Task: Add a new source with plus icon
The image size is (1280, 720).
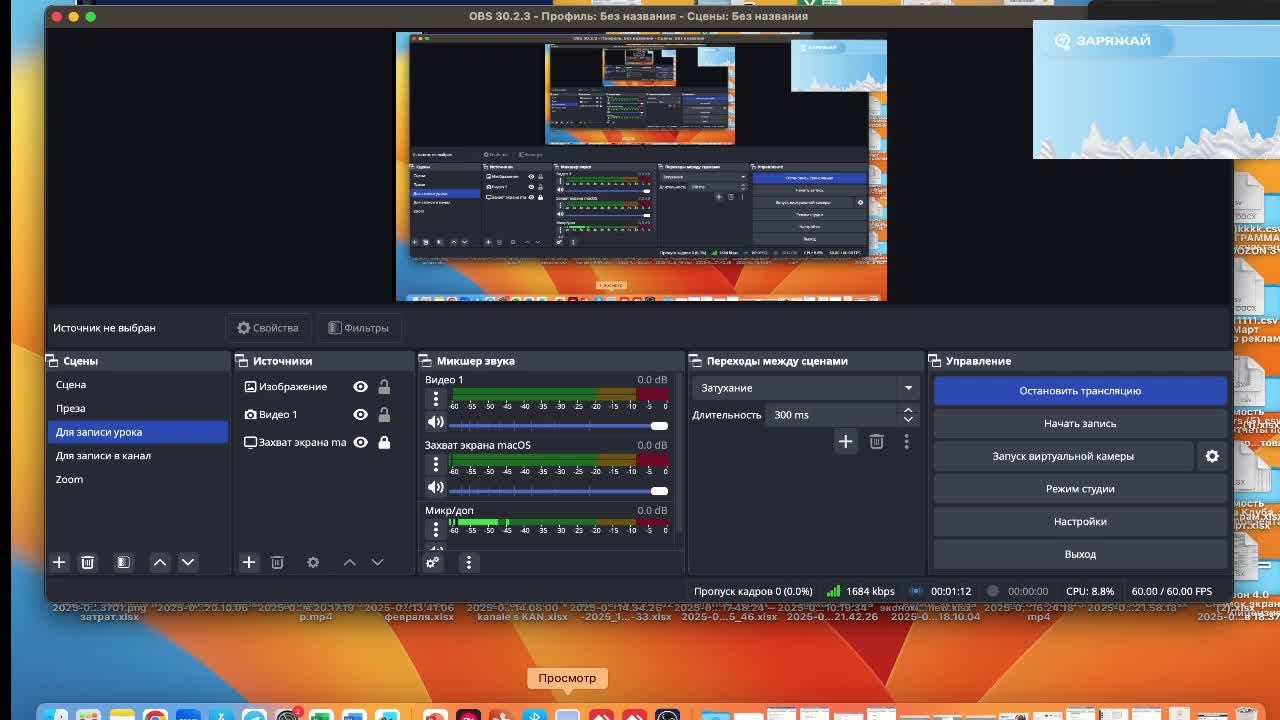Action: [249, 562]
